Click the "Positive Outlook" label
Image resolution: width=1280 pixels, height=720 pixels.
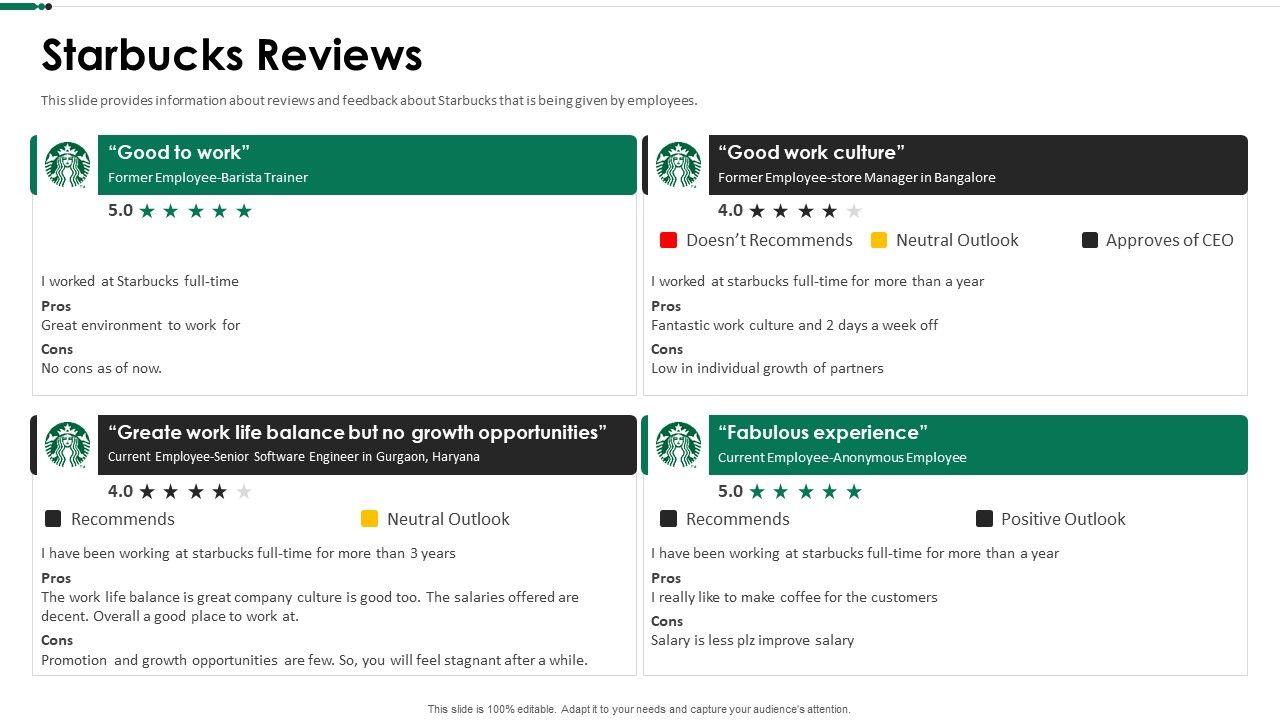(1063, 519)
